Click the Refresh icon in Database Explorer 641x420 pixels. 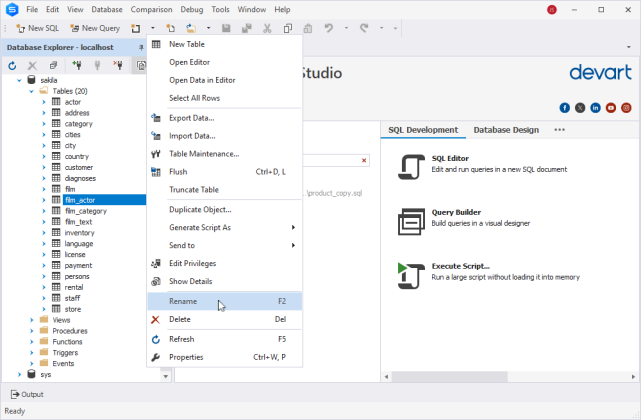(x=12, y=65)
